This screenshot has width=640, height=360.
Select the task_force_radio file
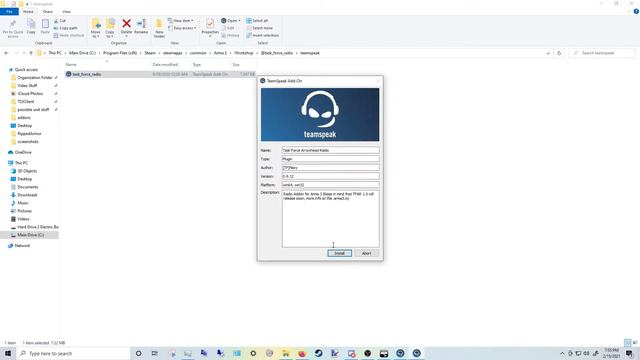[x=87, y=74]
